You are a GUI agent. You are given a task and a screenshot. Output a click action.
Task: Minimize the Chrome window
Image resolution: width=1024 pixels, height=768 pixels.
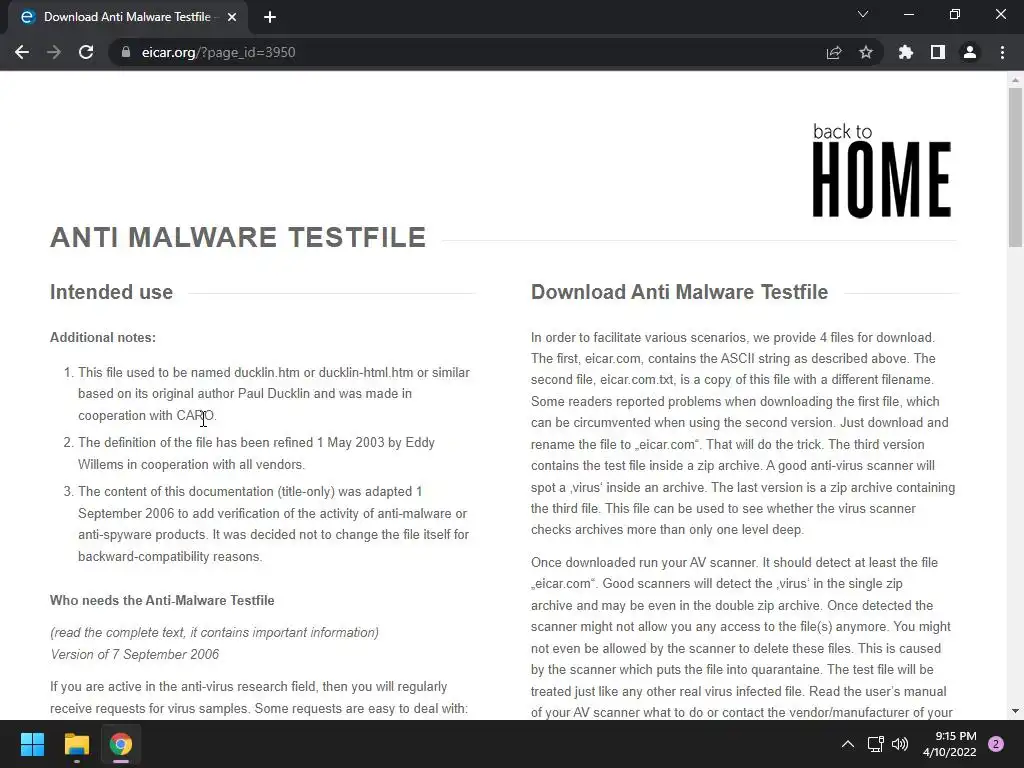click(x=908, y=14)
